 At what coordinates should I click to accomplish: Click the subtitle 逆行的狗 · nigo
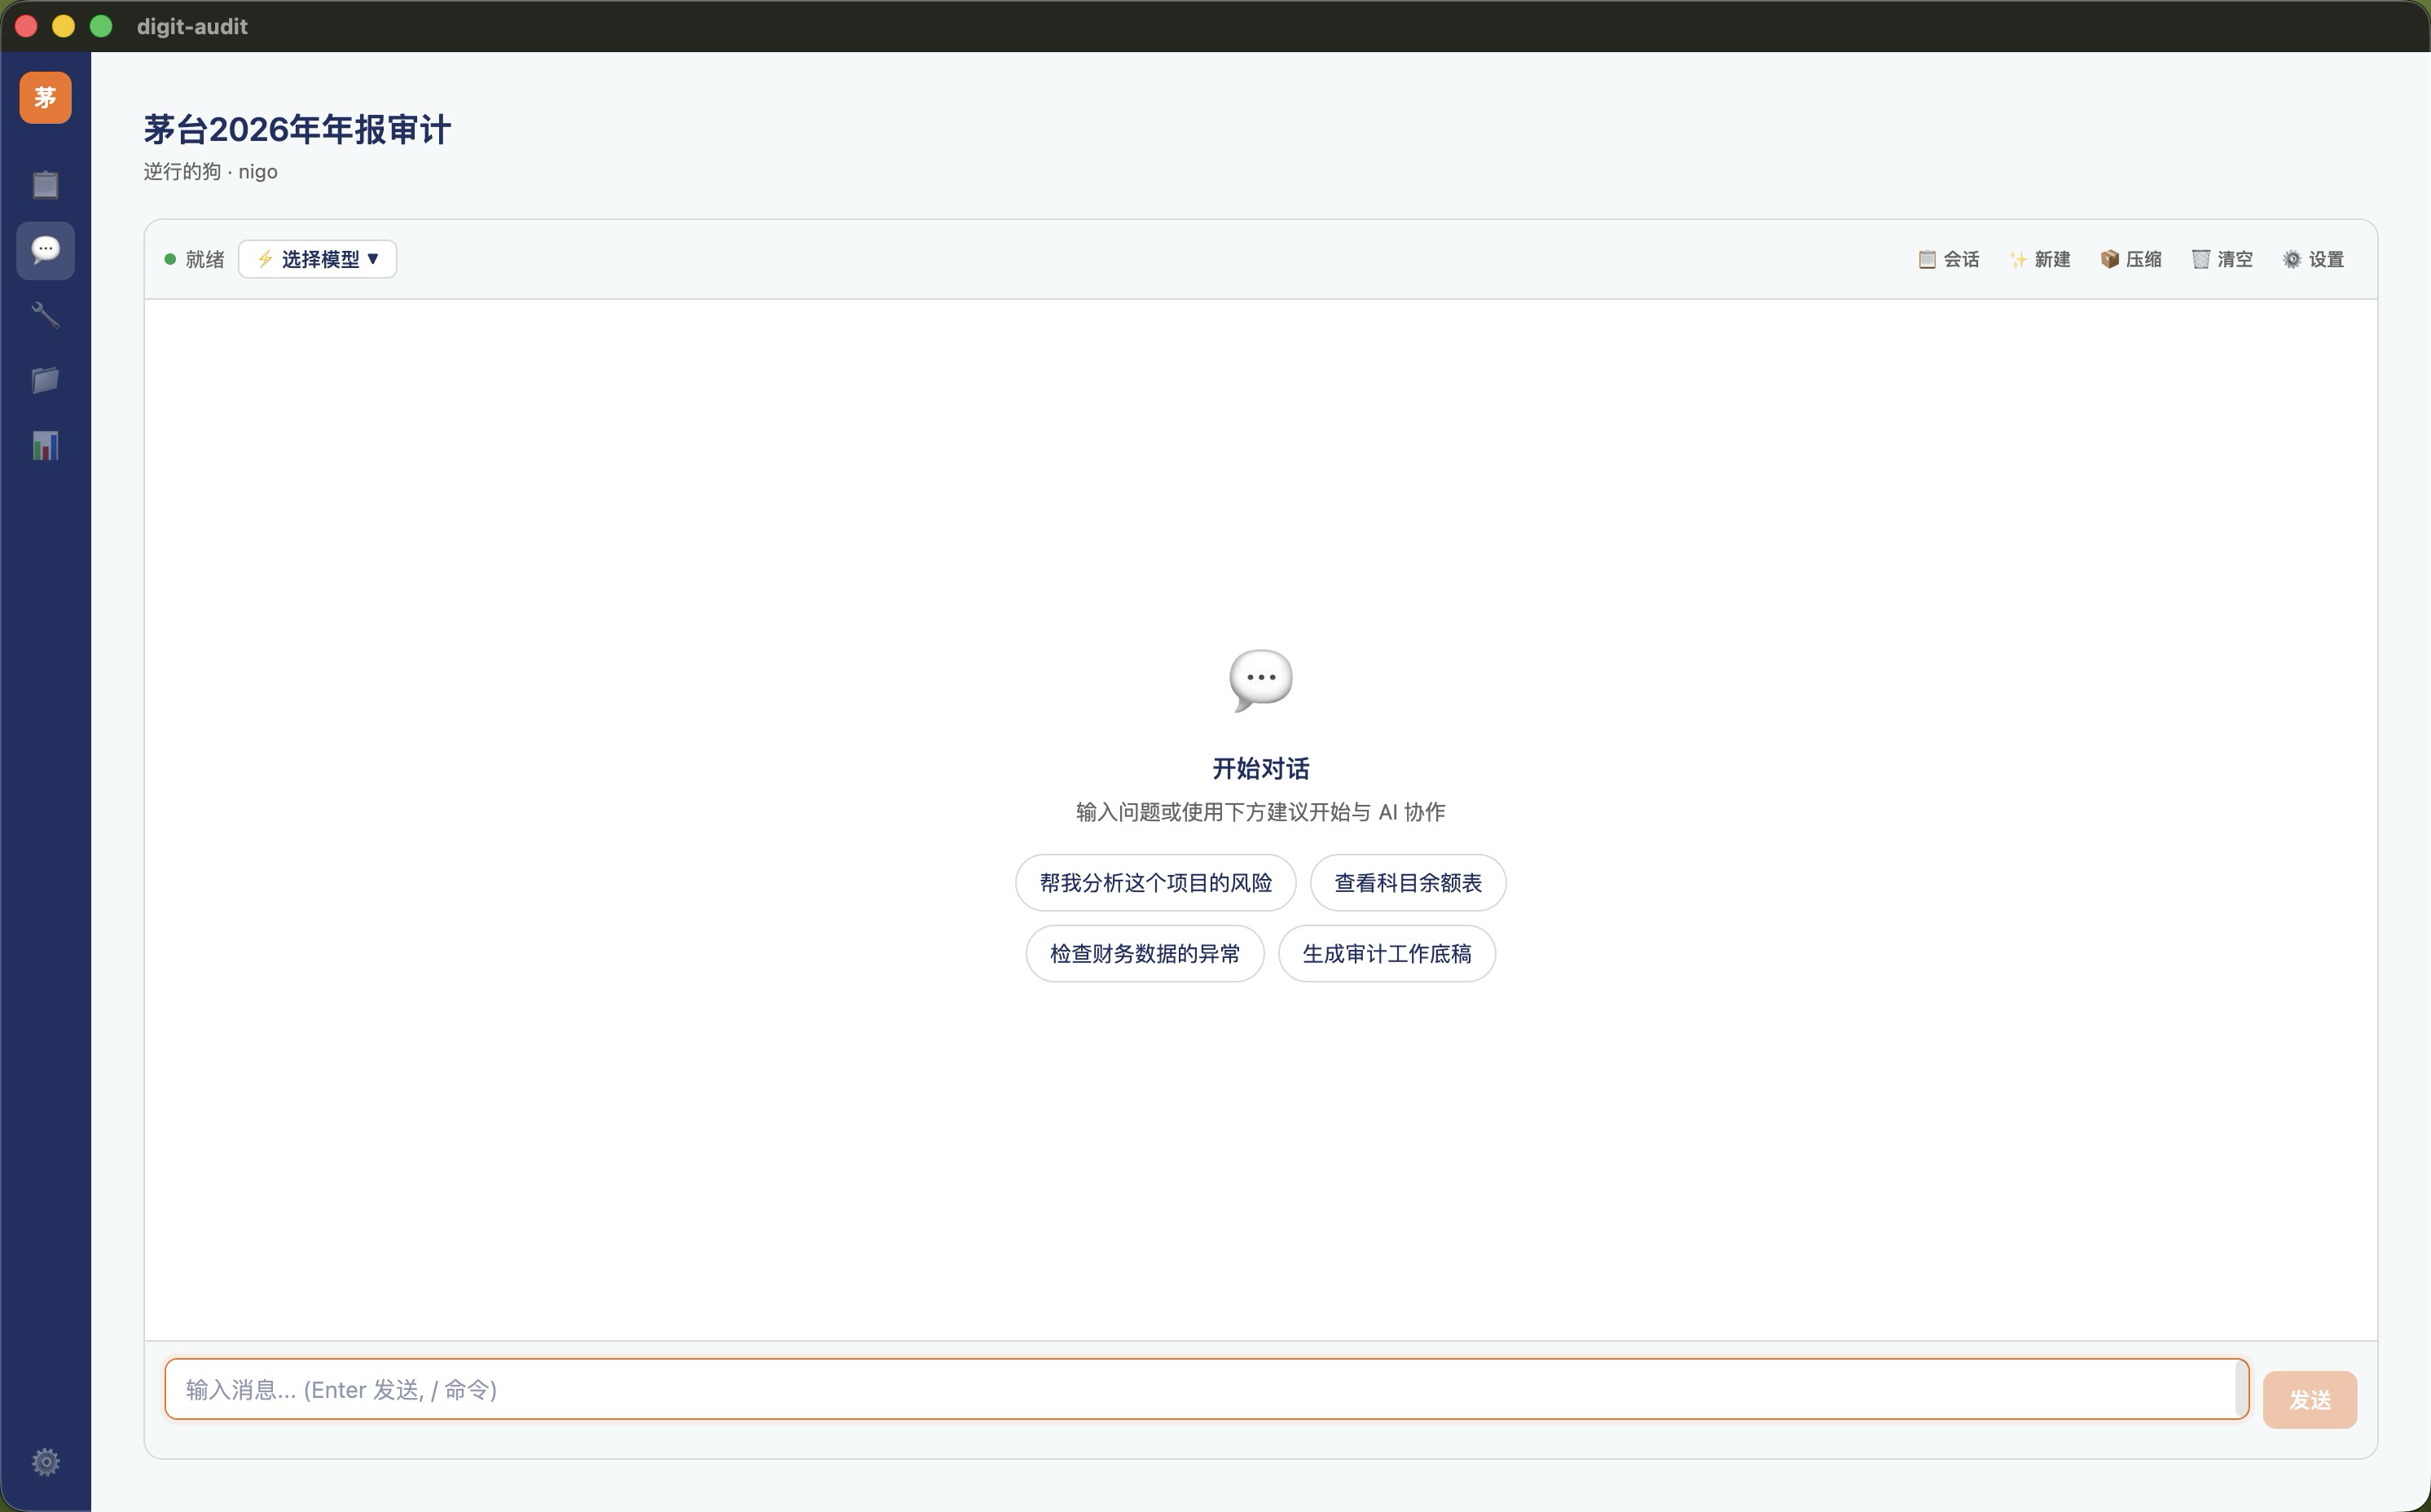pyautogui.click(x=210, y=172)
